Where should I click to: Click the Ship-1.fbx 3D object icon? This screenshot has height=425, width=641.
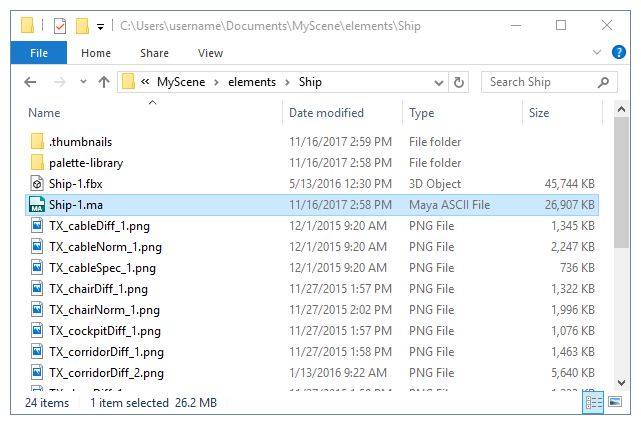37,184
